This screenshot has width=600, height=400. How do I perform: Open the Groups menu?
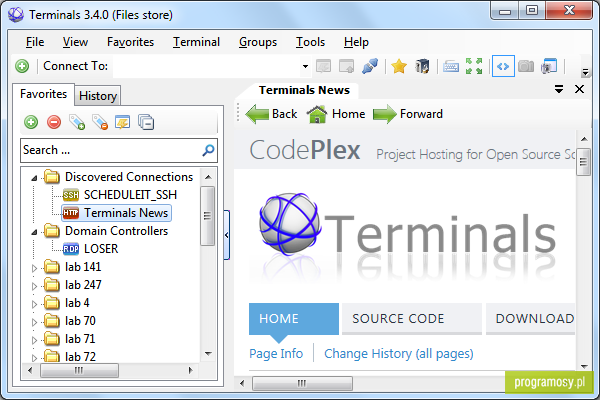[x=258, y=42]
